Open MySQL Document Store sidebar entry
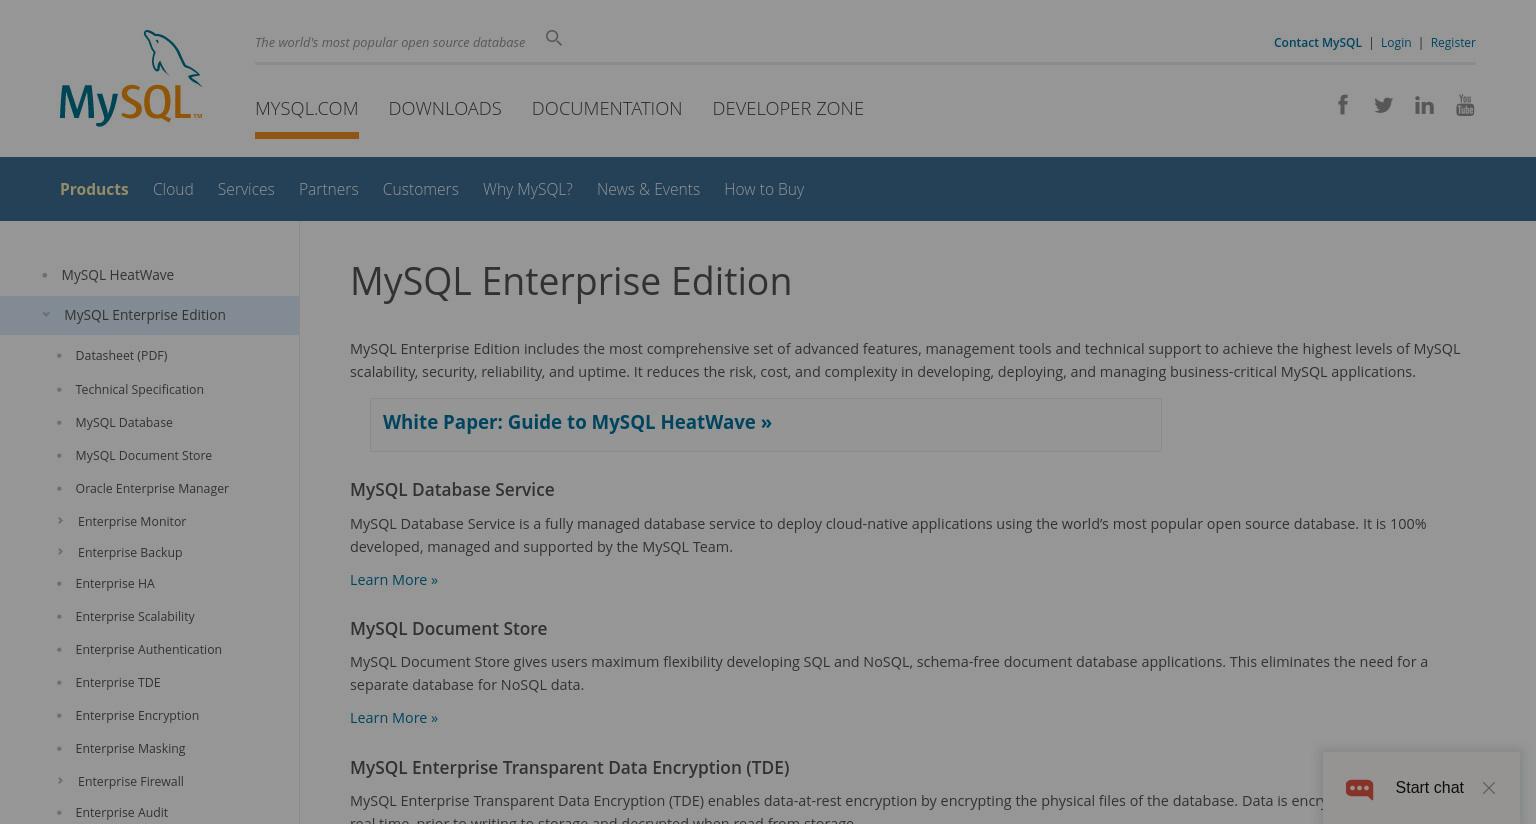 point(143,456)
